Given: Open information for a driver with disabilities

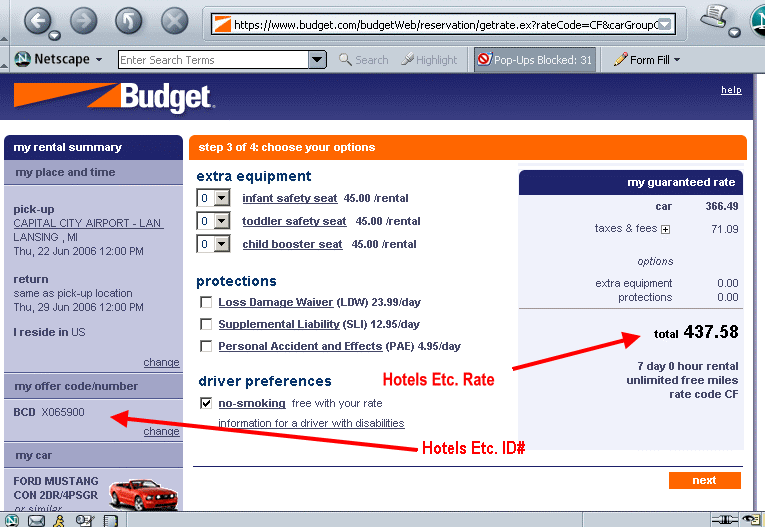Looking at the screenshot, I should [311, 423].
